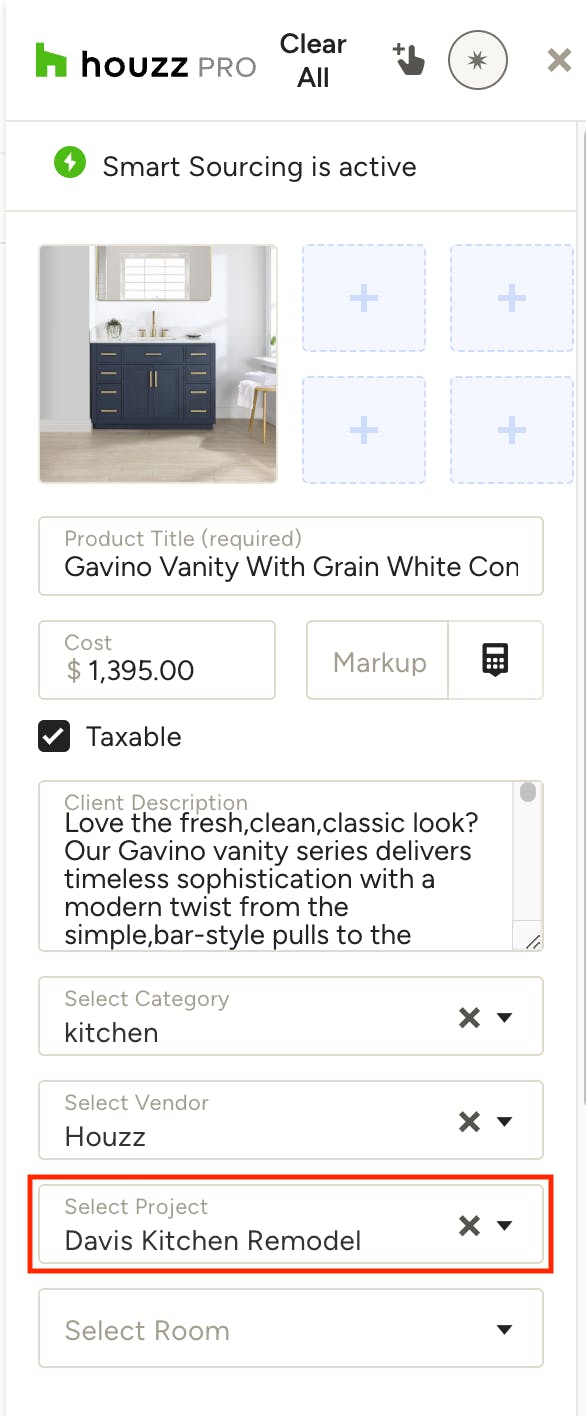
Task: Add an image in the bottom-right empty slot
Action: coord(512,430)
